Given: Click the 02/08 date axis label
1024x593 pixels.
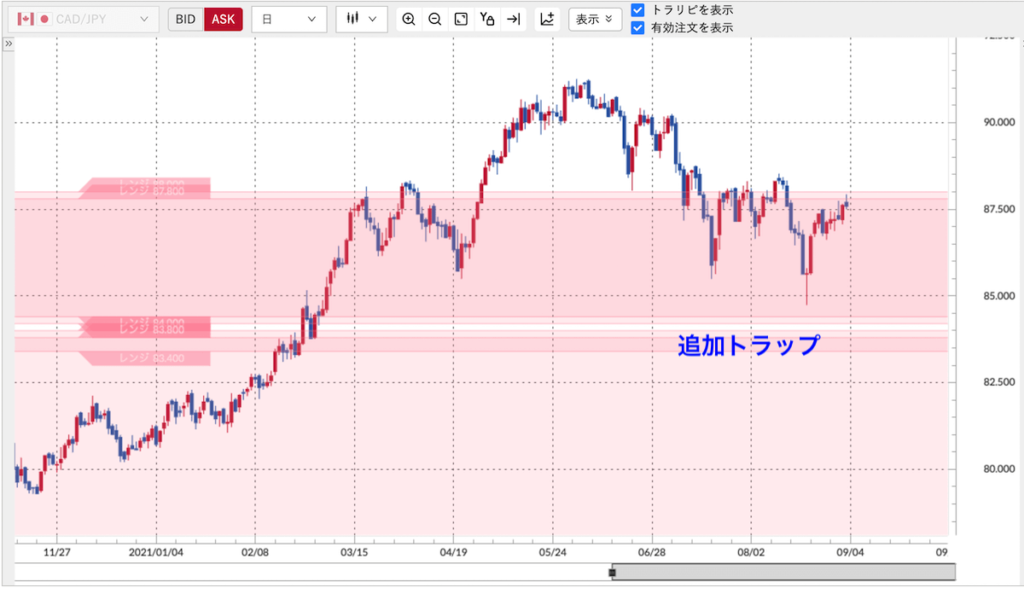Looking at the screenshot, I should click(255, 553).
